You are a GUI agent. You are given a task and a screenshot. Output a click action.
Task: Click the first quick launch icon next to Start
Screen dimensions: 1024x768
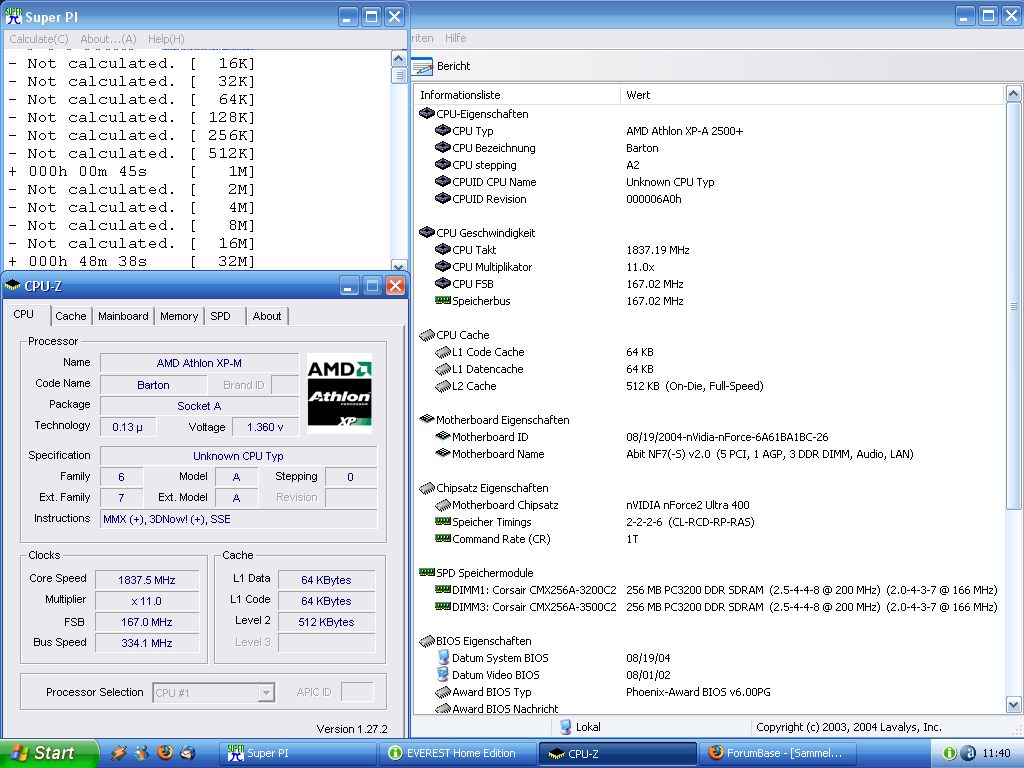click(x=118, y=752)
